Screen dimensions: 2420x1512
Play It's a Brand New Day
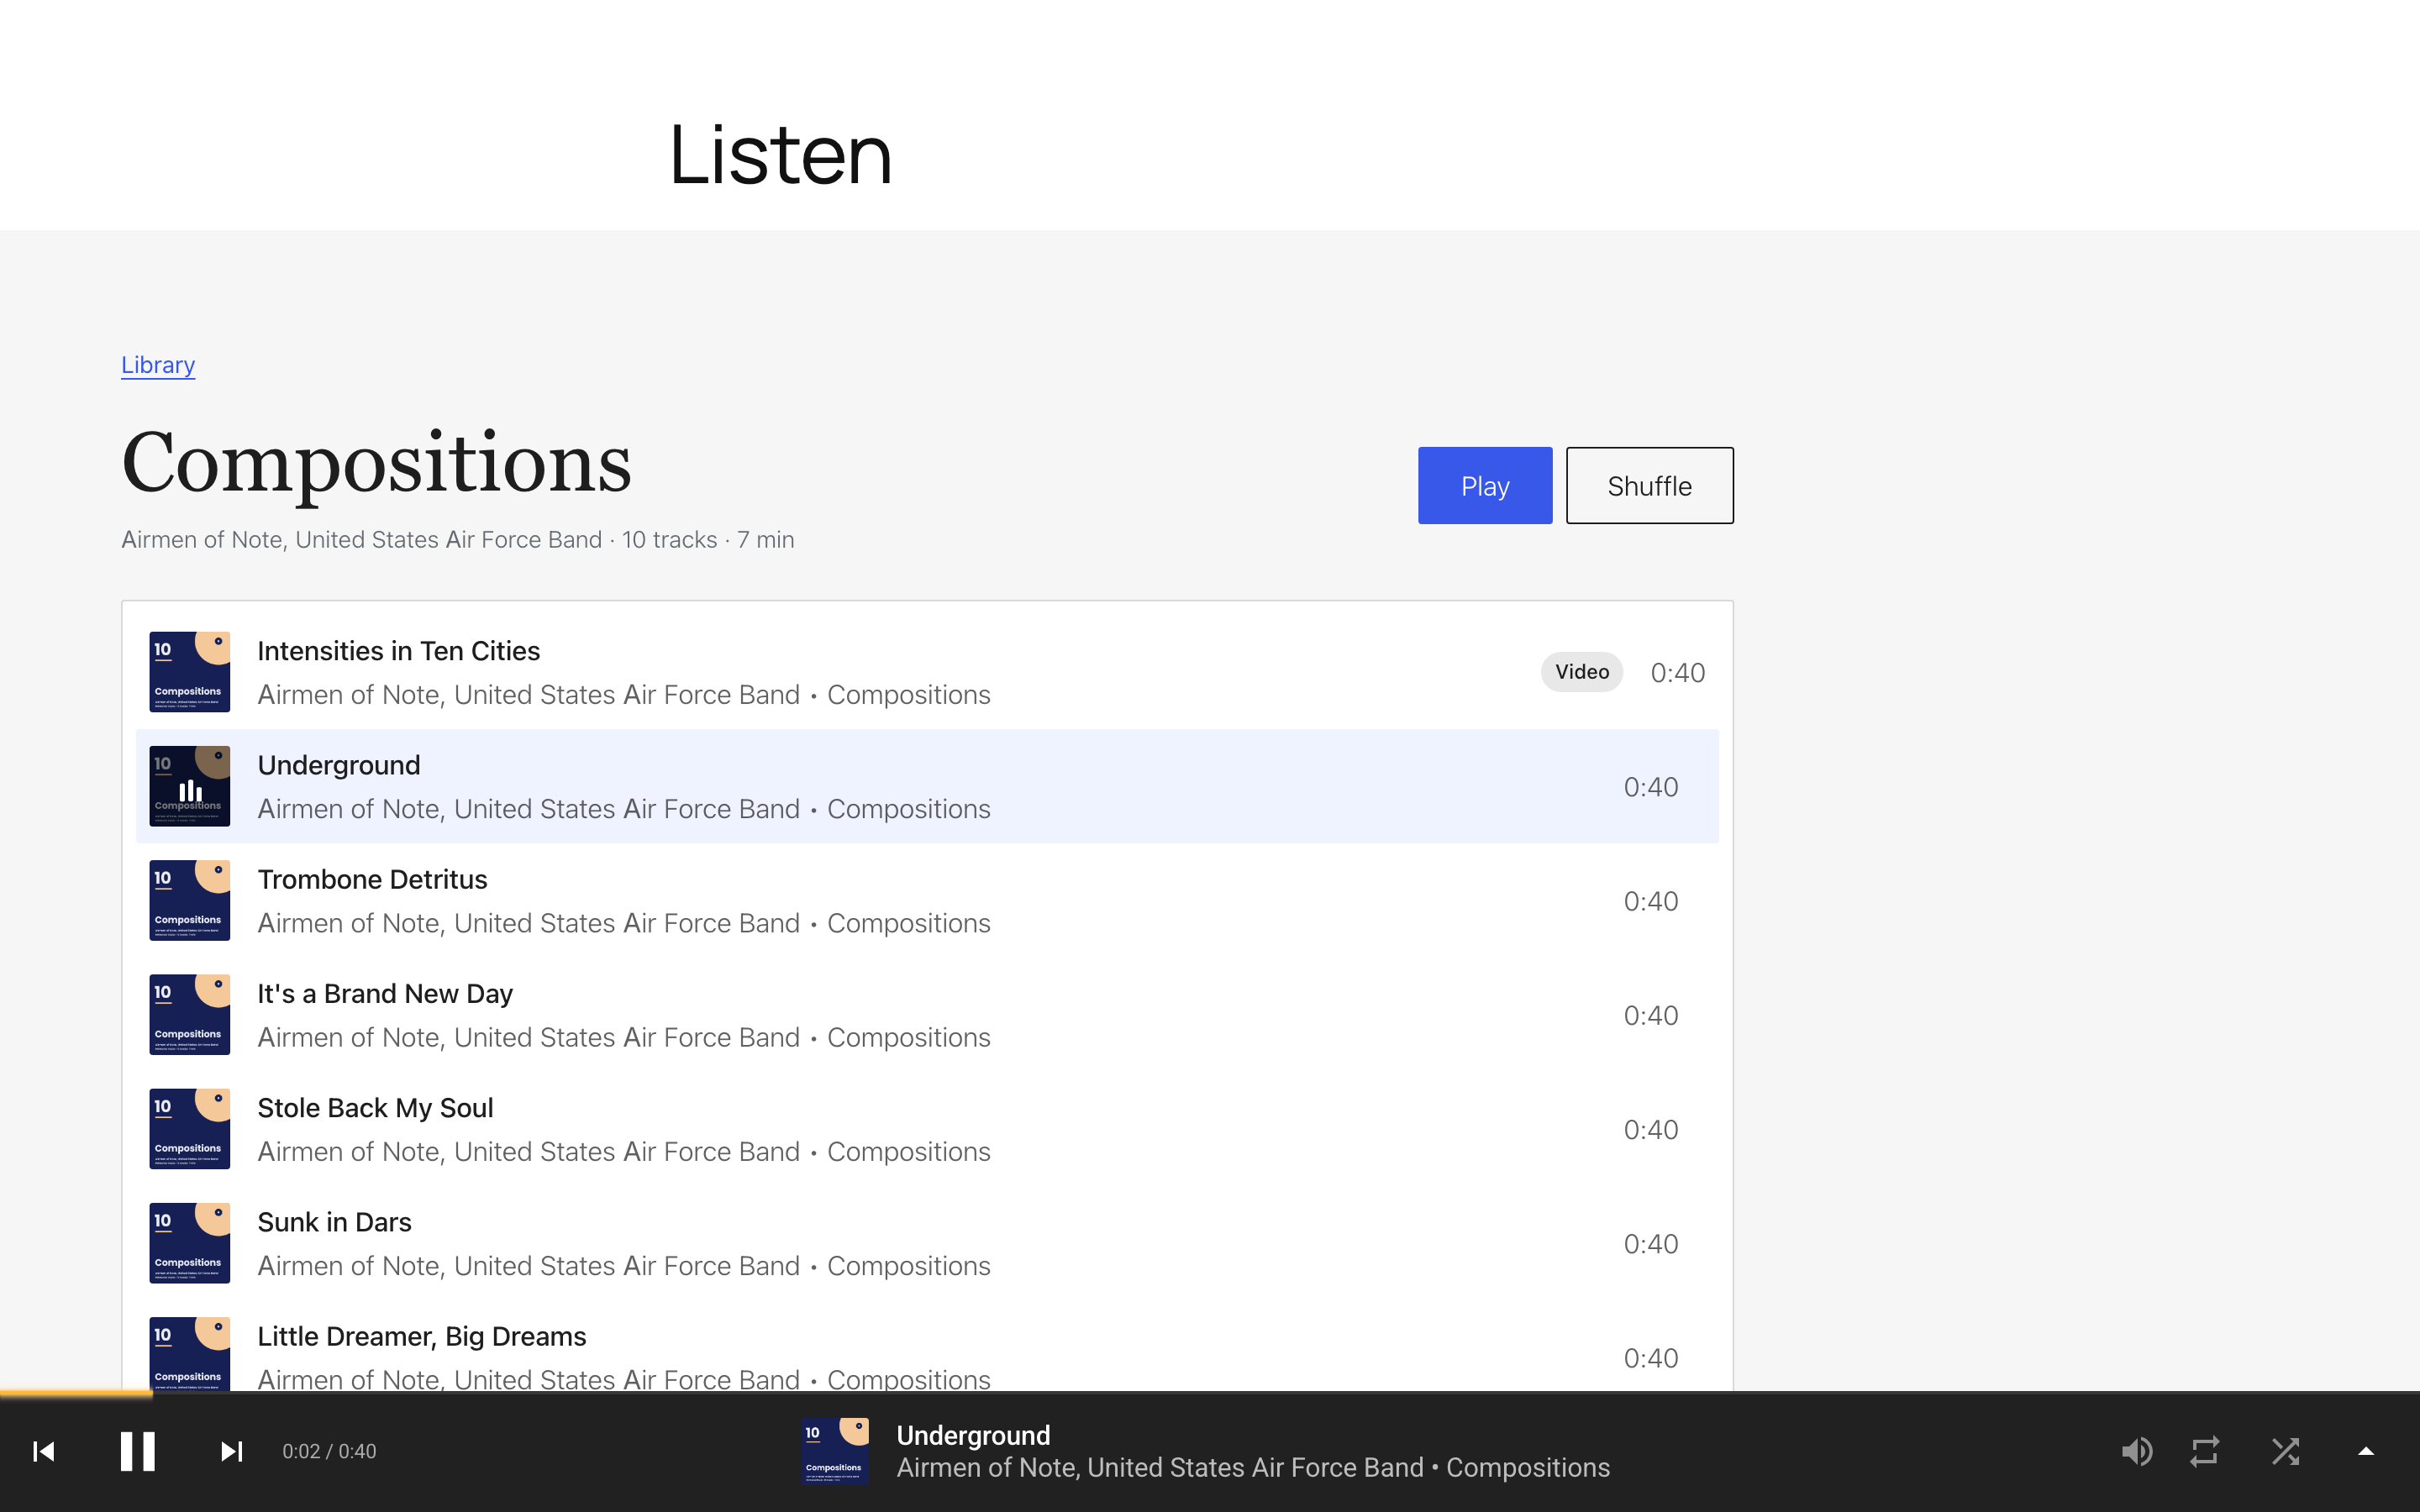tap(927, 1015)
